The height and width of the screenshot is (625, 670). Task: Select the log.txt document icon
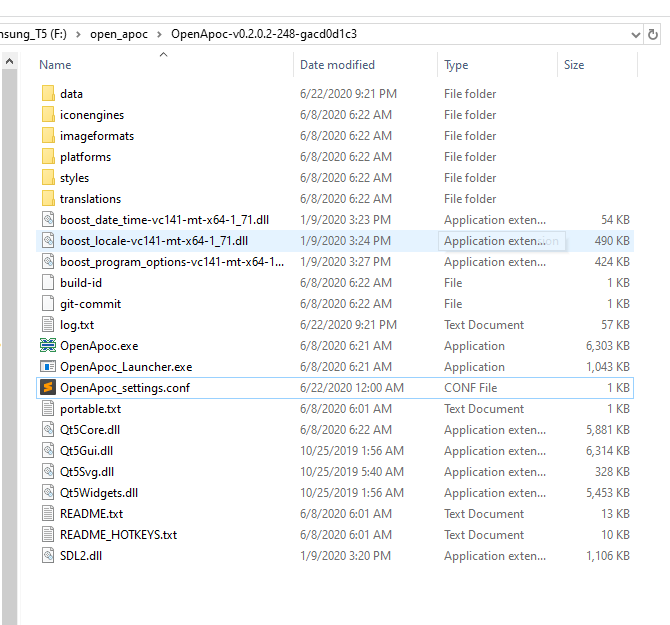point(48,325)
